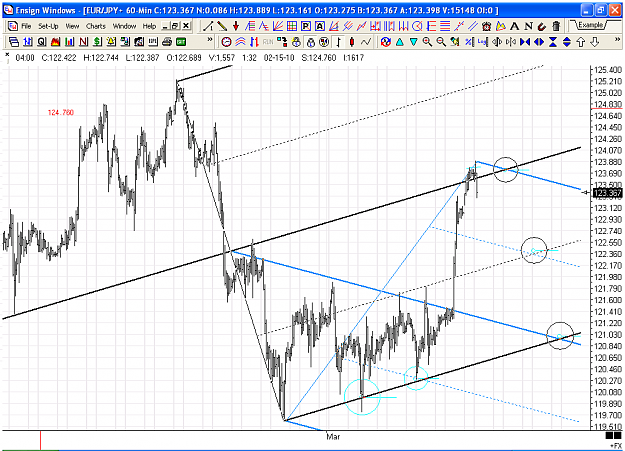Toggle the line chart style button
This screenshot has height=451, width=625.
click(x=366, y=41)
